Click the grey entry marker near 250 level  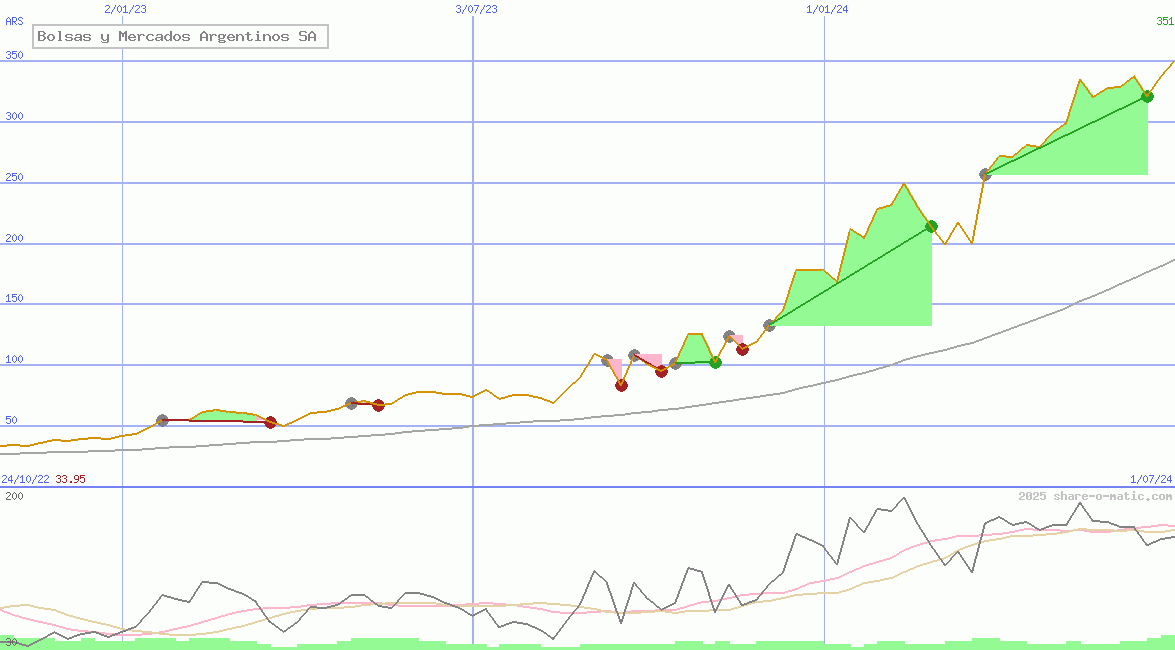pos(985,174)
